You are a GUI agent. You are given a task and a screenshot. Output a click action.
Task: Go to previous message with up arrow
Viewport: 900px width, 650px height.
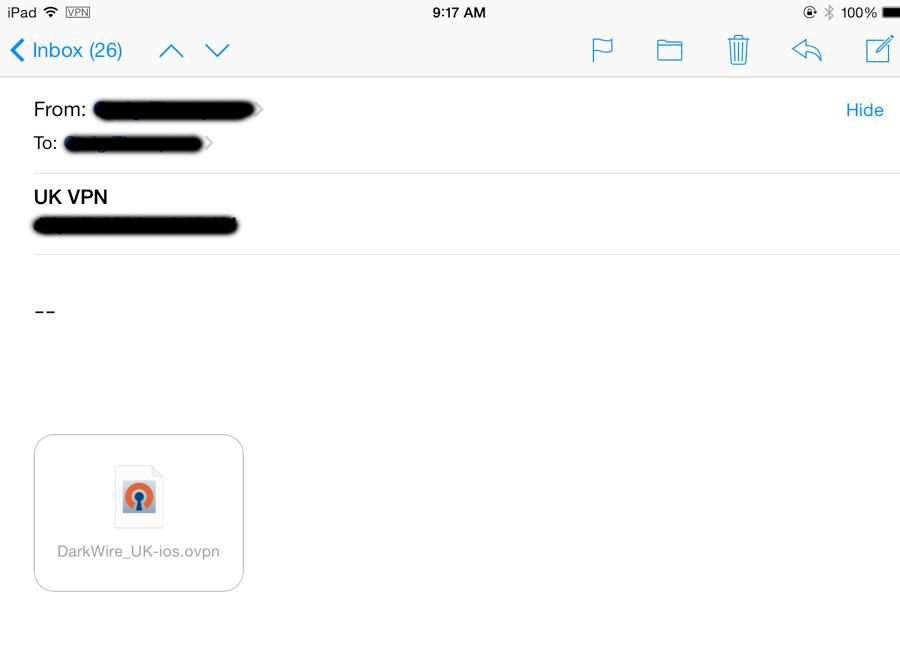pos(171,51)
